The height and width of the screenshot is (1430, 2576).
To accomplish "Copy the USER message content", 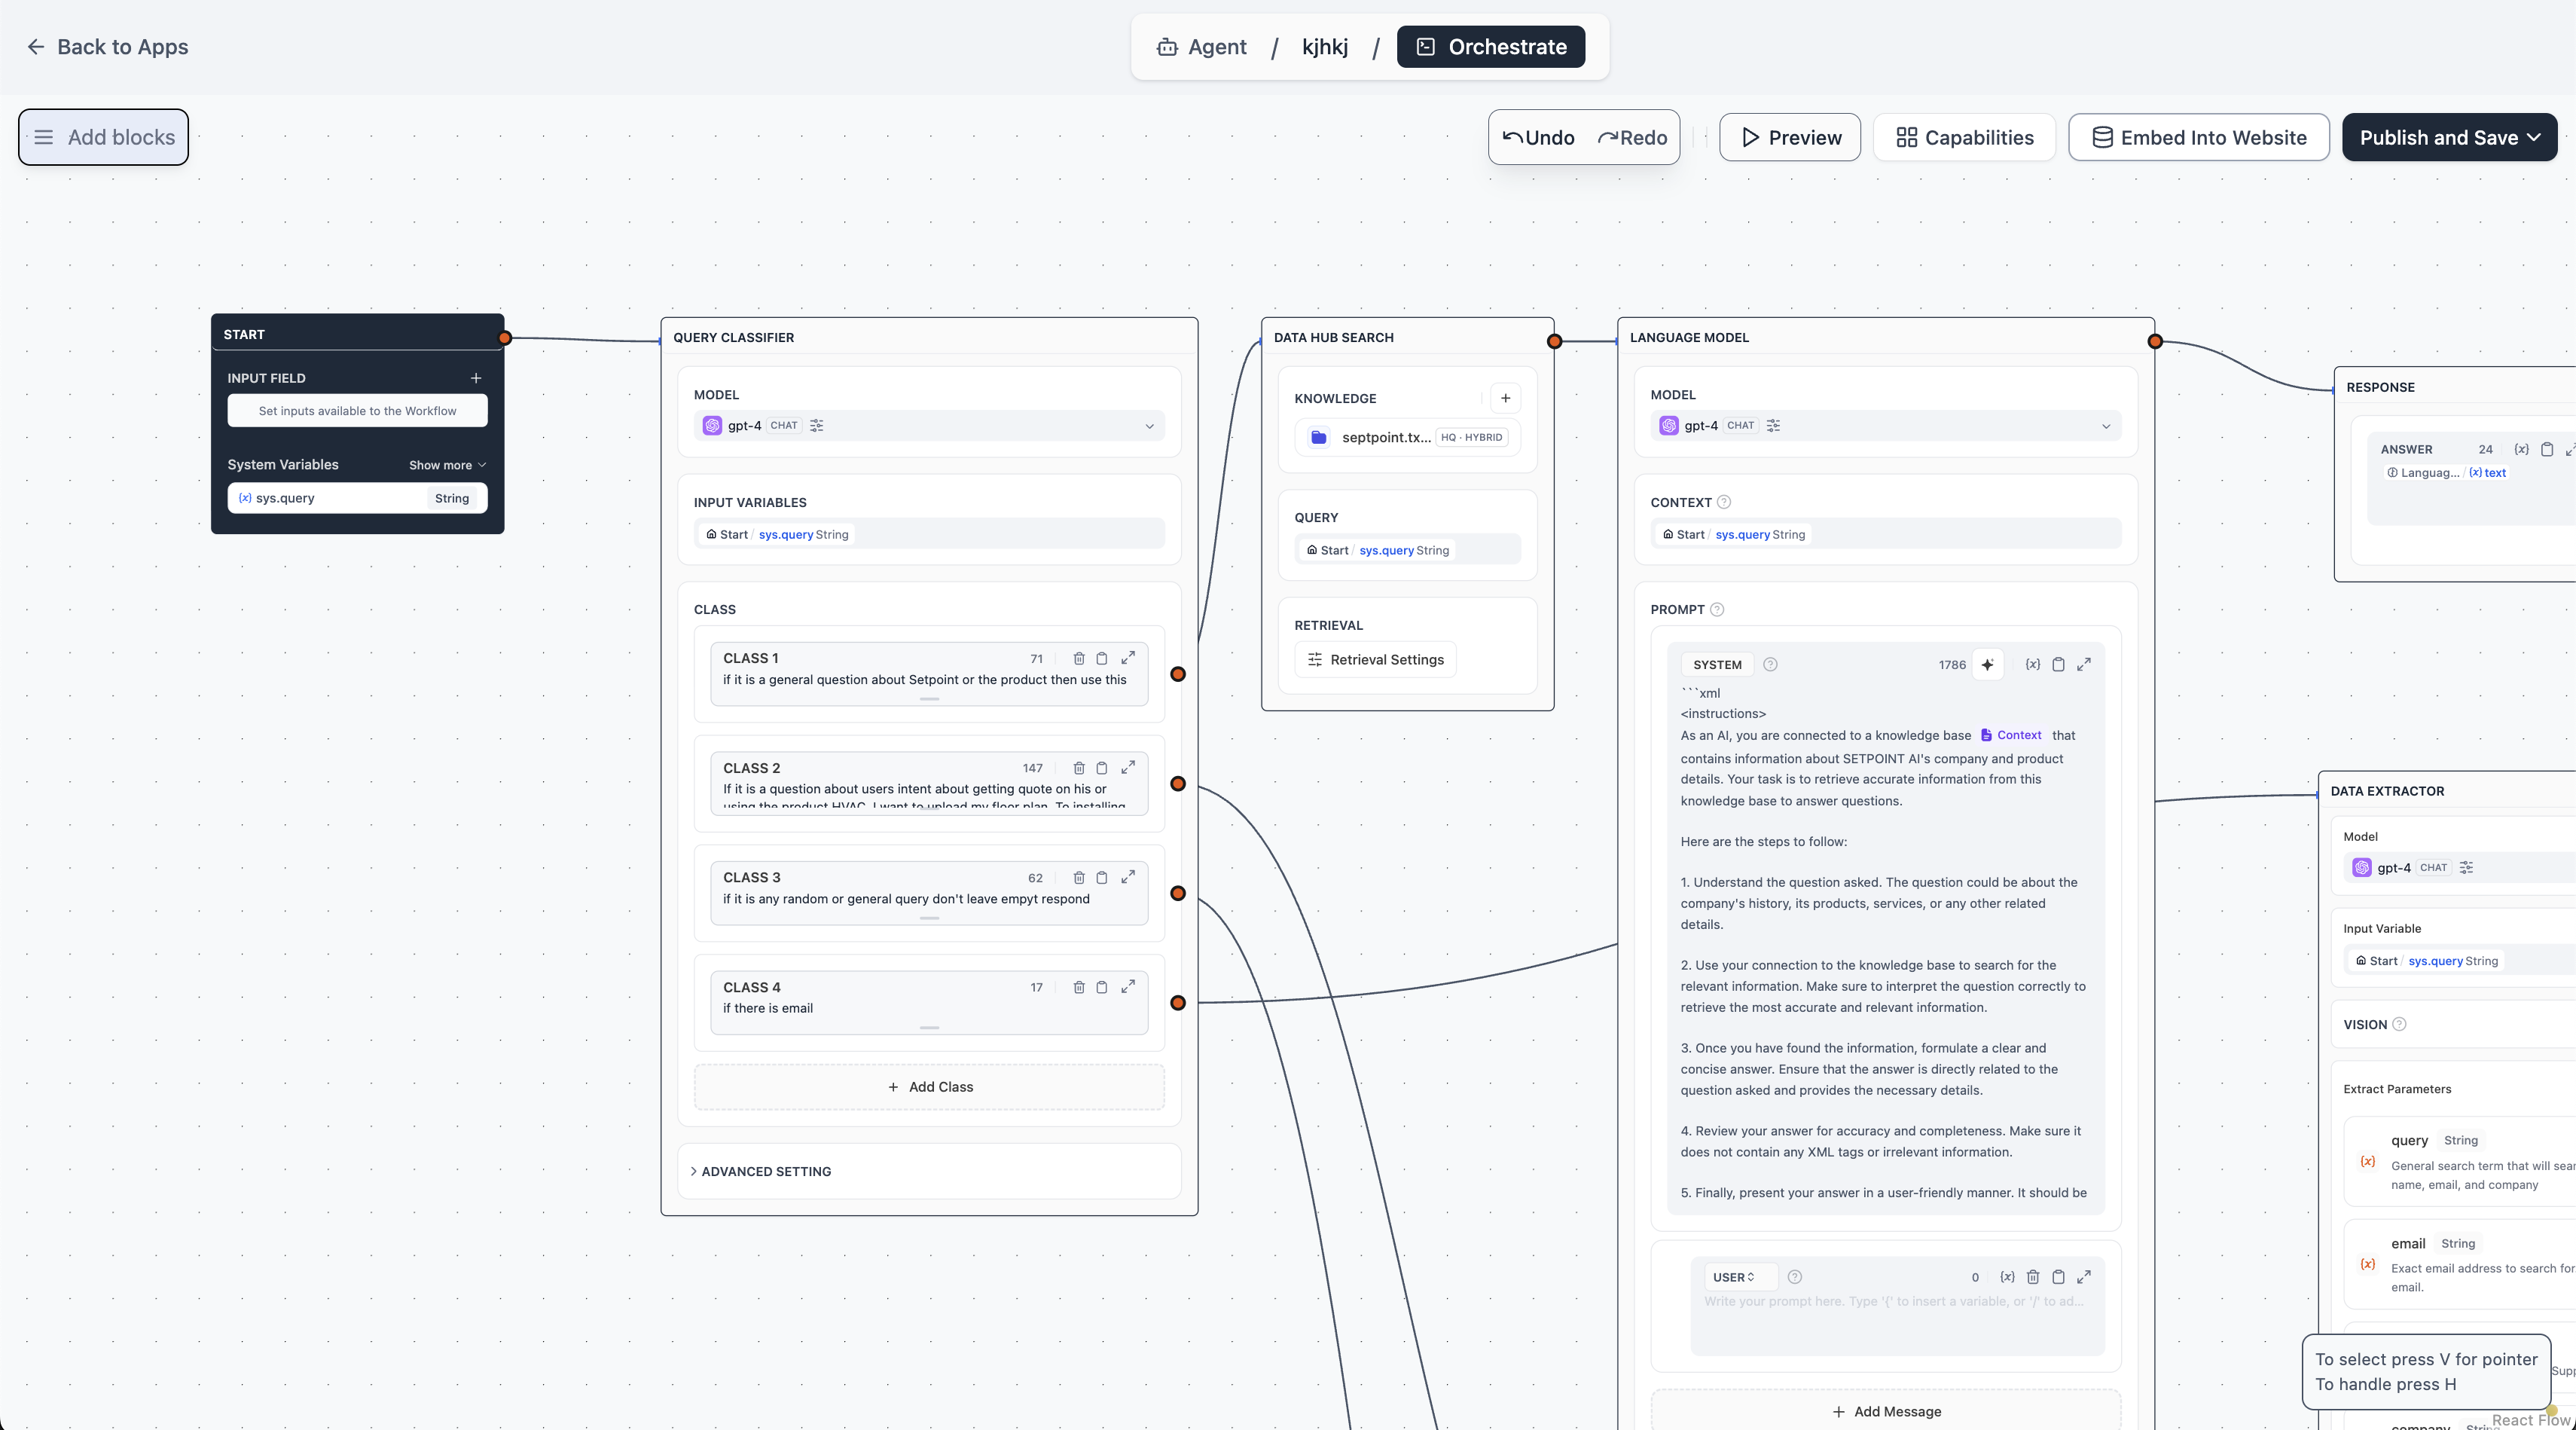I will pos(2058,1277).
